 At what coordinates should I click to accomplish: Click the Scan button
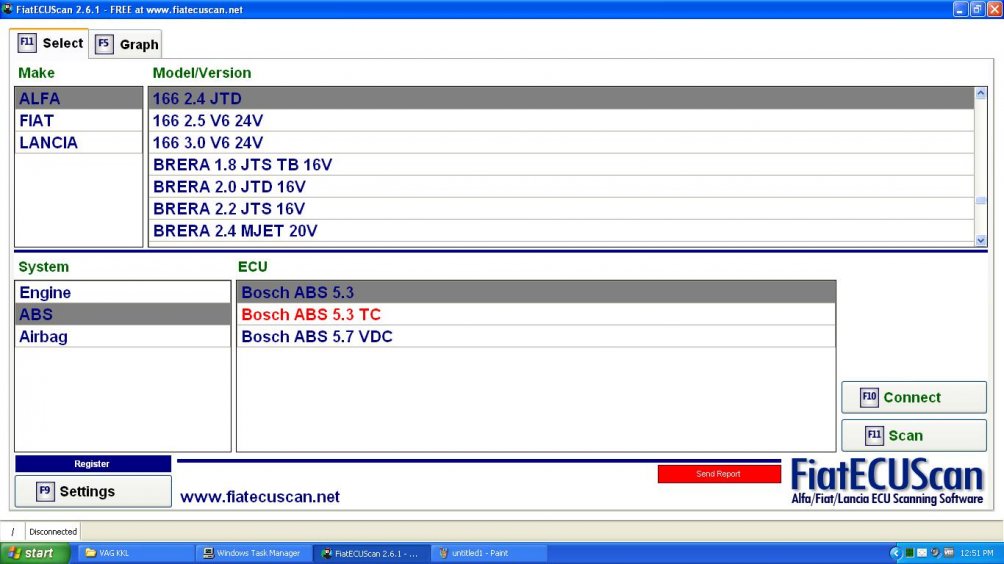point(913,435)
